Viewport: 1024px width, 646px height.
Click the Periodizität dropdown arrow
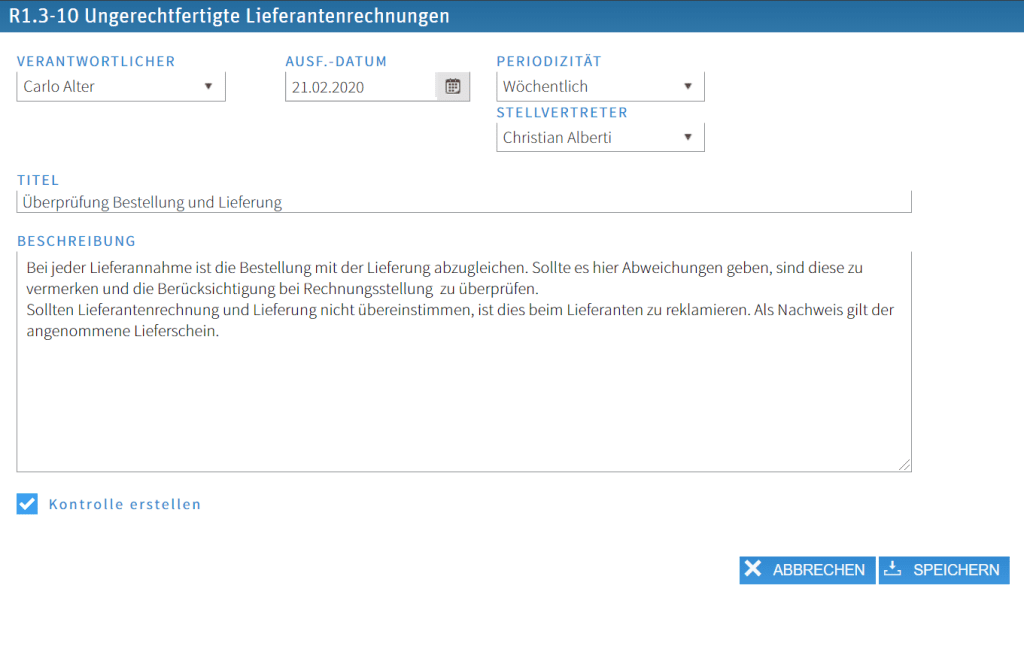pos(687,86)
